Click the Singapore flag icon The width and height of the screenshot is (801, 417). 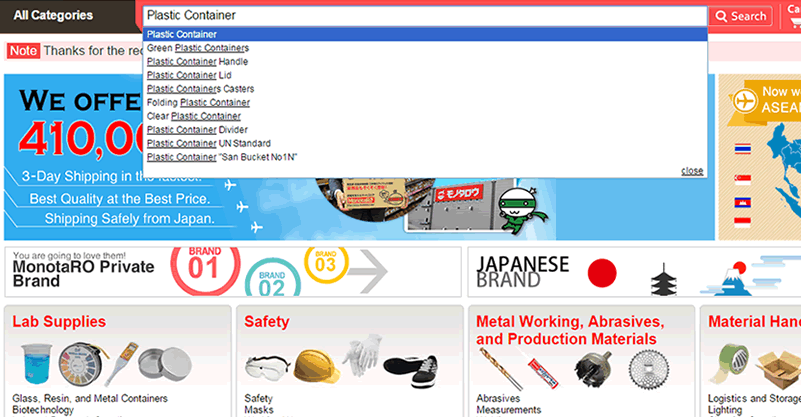click(x=743, y=178)
